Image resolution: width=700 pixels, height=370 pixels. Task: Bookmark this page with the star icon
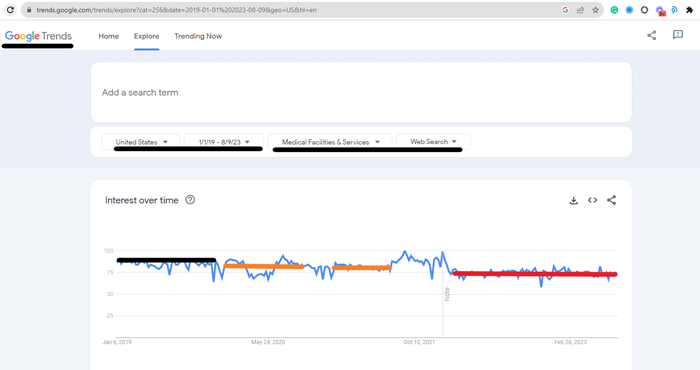pyautogui.click(x=595, y=10)
